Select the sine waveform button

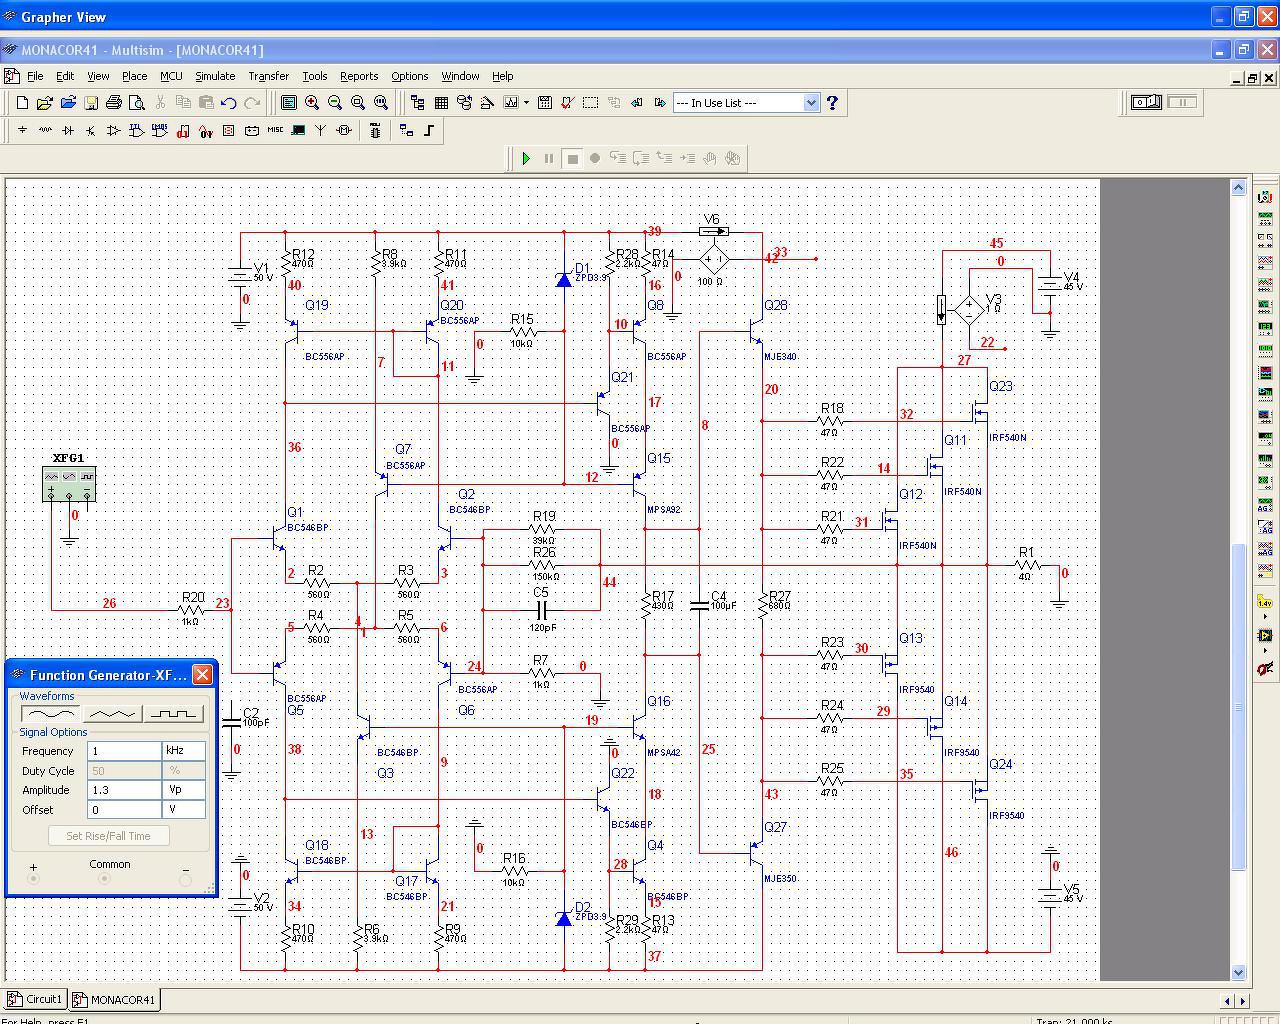[50, 714]
